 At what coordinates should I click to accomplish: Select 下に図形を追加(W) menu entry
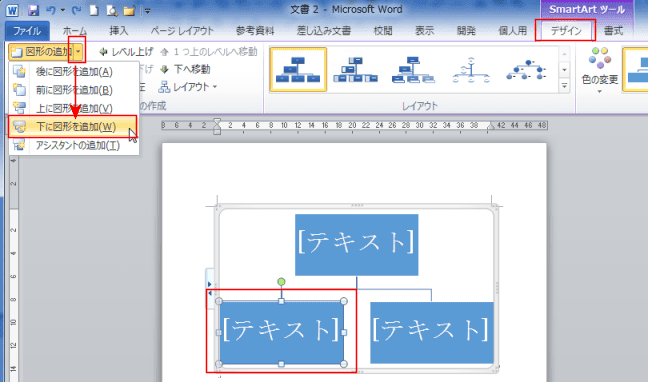(72, 127)
